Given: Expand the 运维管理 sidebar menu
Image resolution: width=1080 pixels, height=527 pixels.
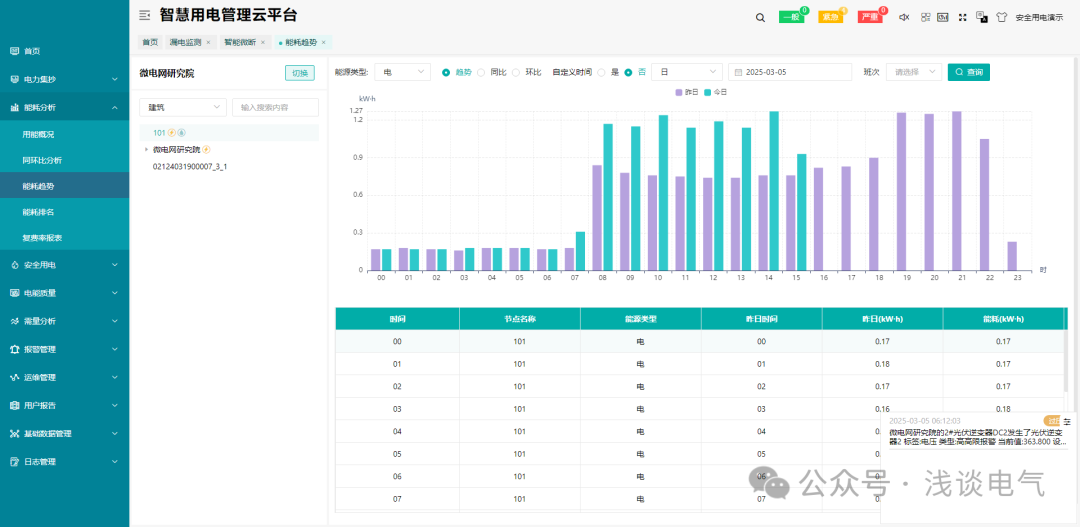Looking at the screenshot, I should click(64, 378).
